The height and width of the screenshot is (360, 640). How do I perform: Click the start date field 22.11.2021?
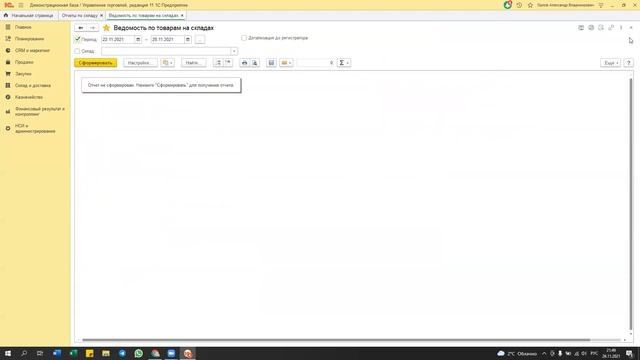118,40
